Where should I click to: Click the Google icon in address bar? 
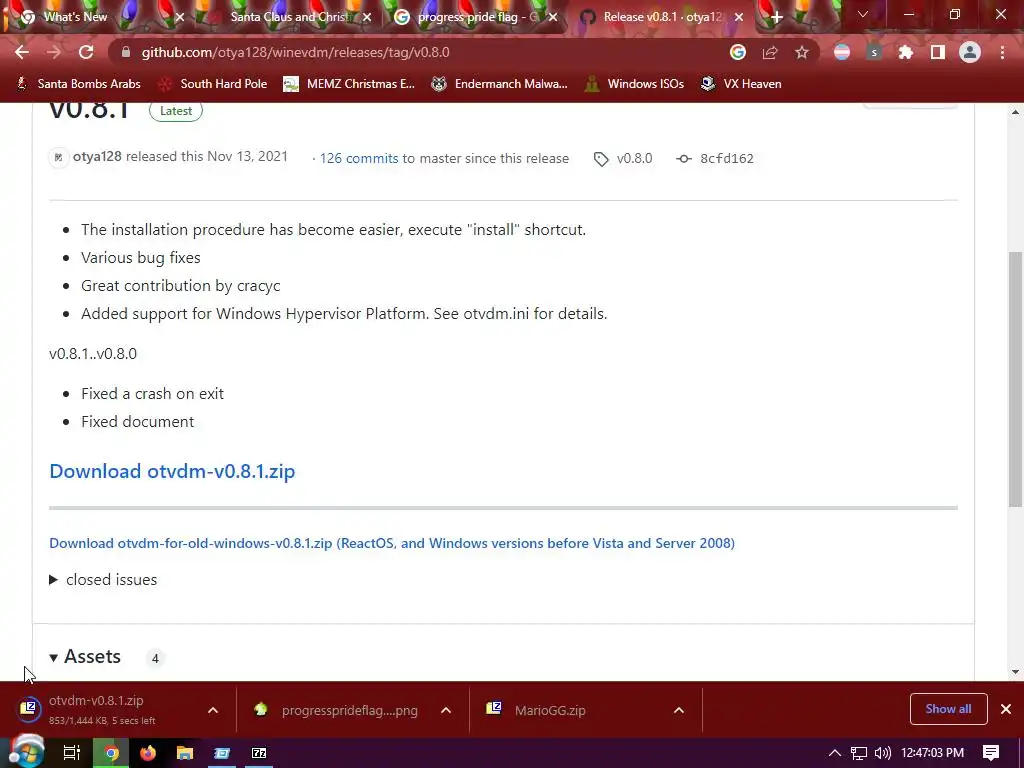click(738, 52)
